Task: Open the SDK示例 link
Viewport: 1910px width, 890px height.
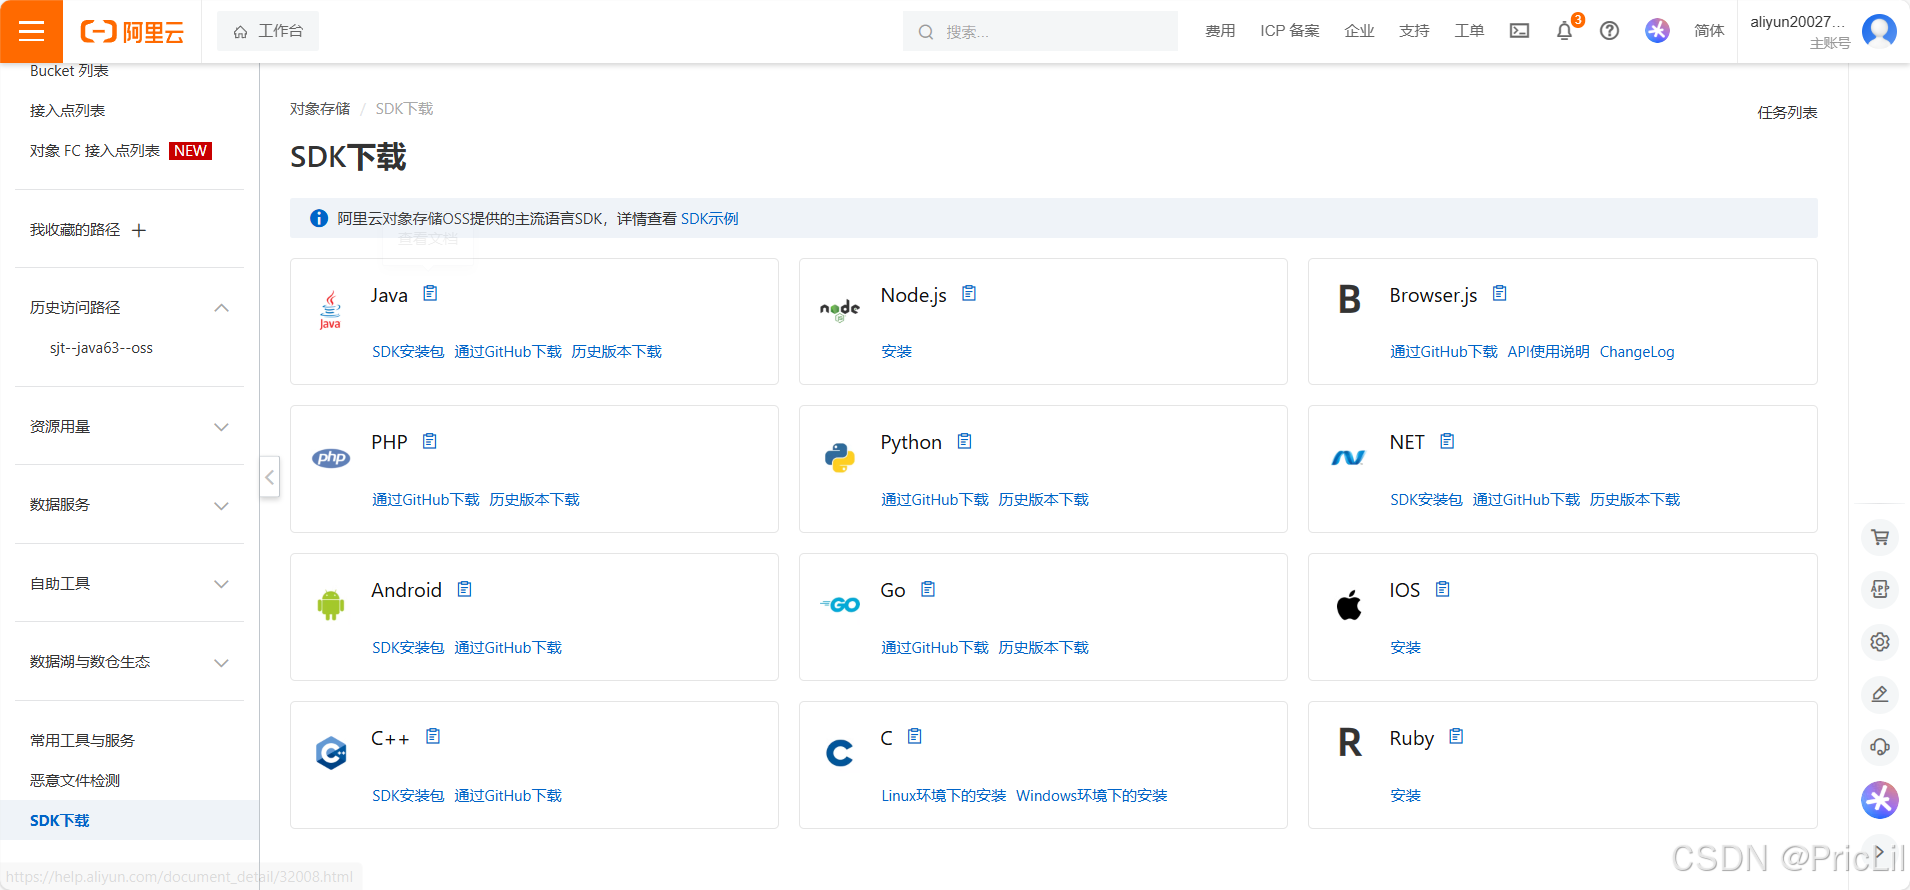Action: point(710,219)
